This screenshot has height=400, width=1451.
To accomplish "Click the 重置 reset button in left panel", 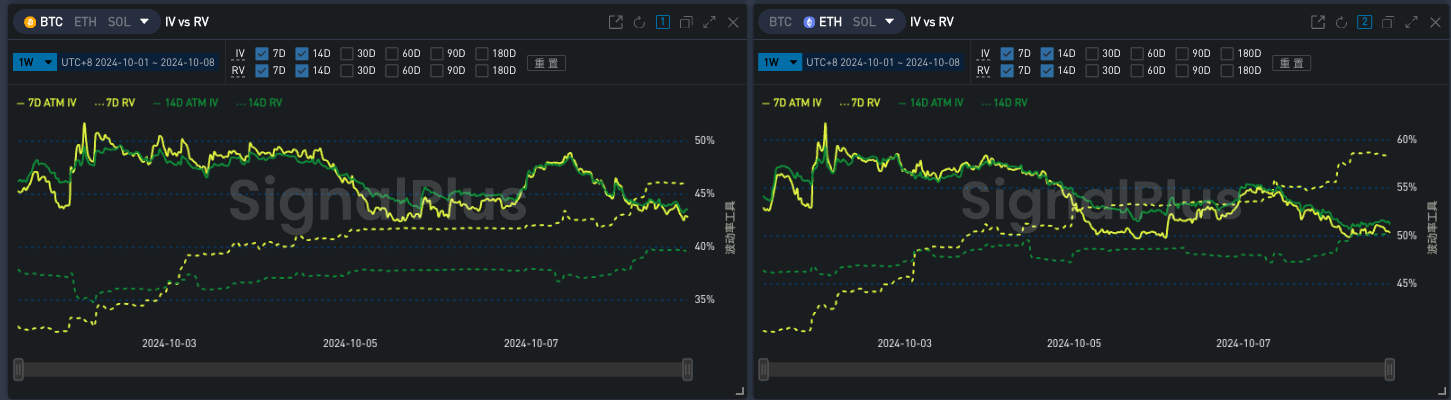I will click(547, 63).
